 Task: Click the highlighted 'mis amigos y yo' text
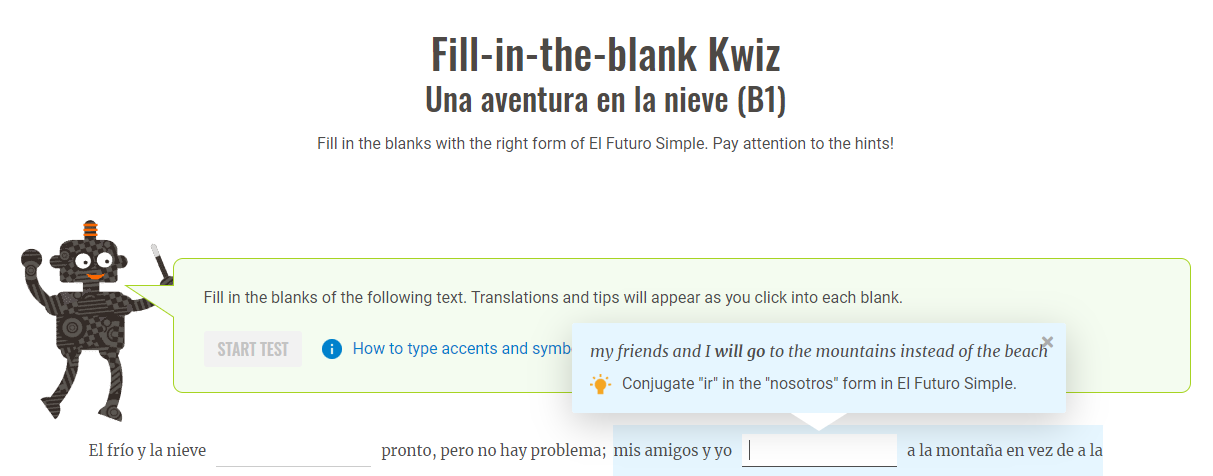673,451
